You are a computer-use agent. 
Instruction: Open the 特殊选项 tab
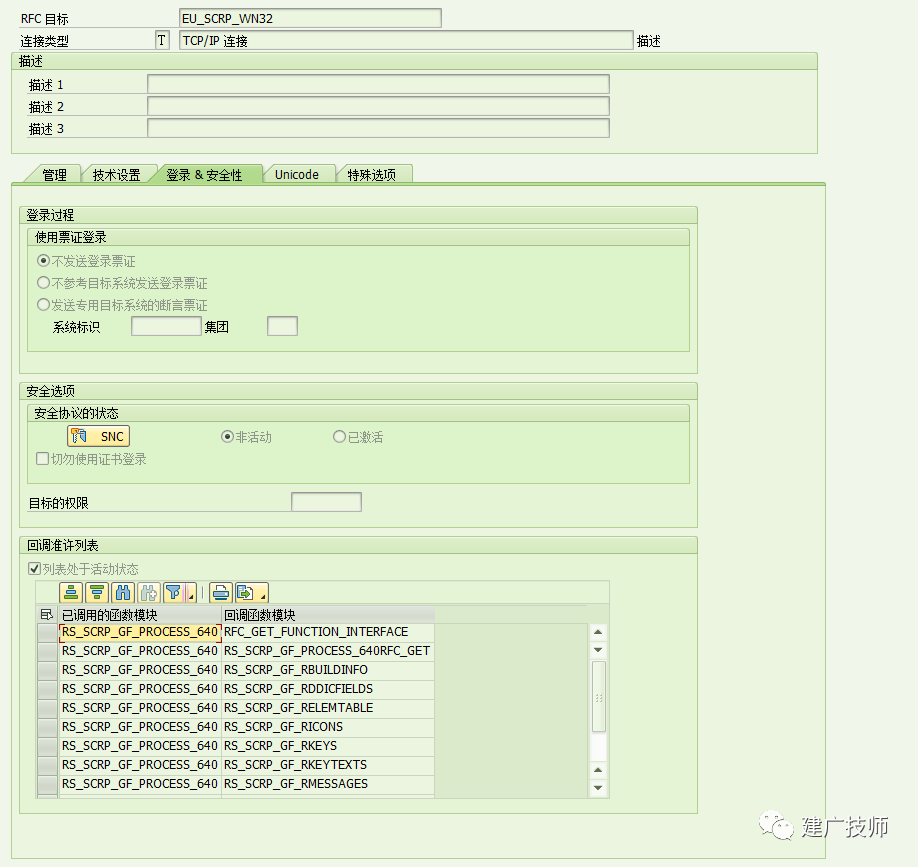[372, 174]
